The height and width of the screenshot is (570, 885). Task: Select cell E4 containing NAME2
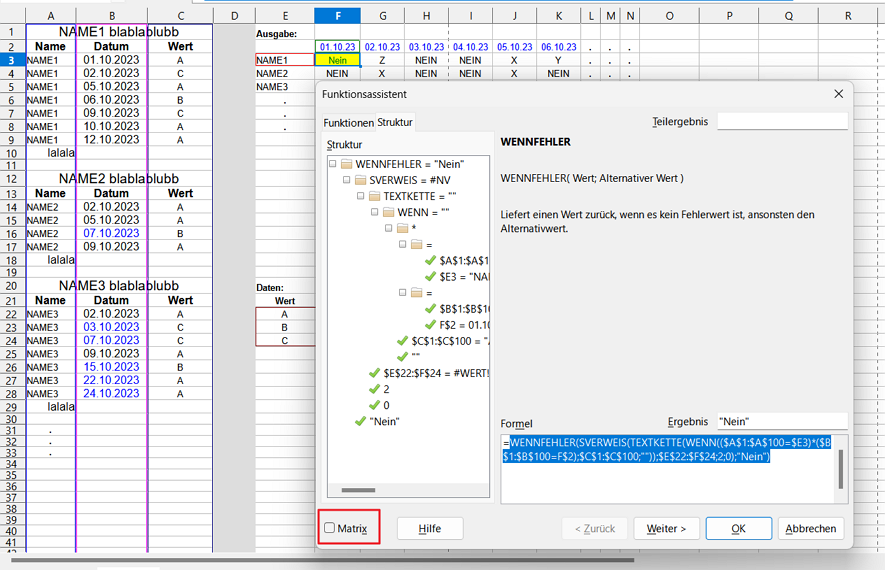point(285,73)
